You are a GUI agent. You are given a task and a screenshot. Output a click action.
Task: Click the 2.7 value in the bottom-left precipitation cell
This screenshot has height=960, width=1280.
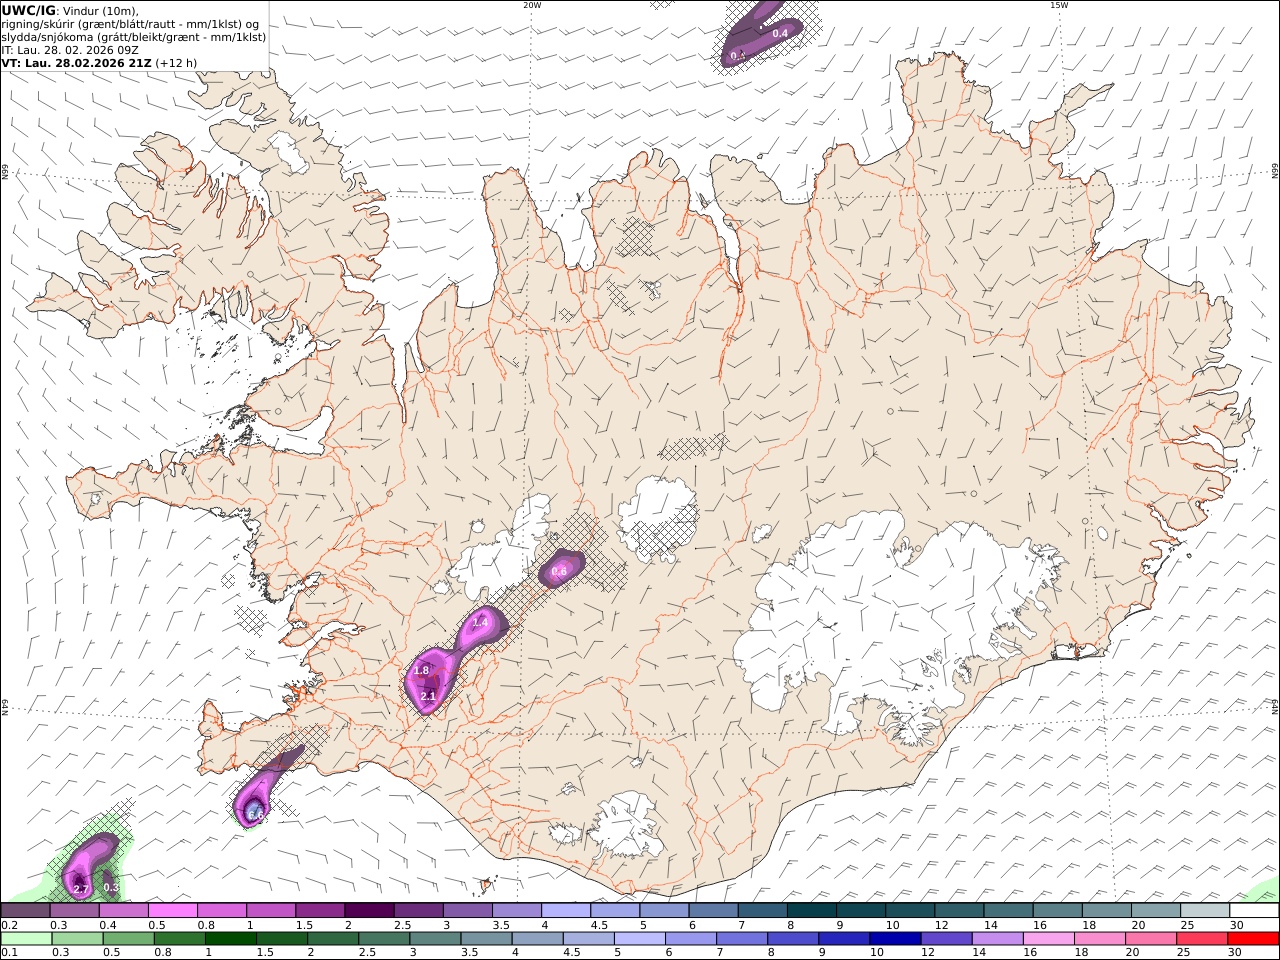82,889
